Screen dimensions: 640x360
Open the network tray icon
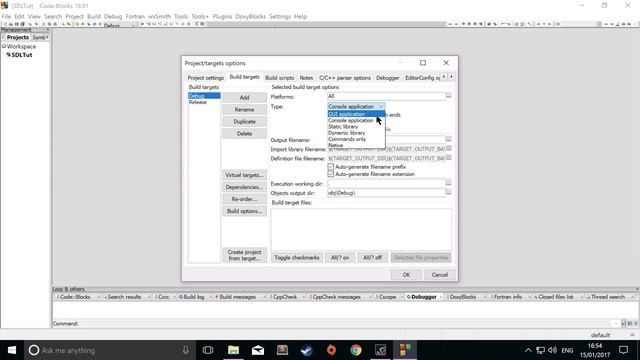[x=540, y=350]
